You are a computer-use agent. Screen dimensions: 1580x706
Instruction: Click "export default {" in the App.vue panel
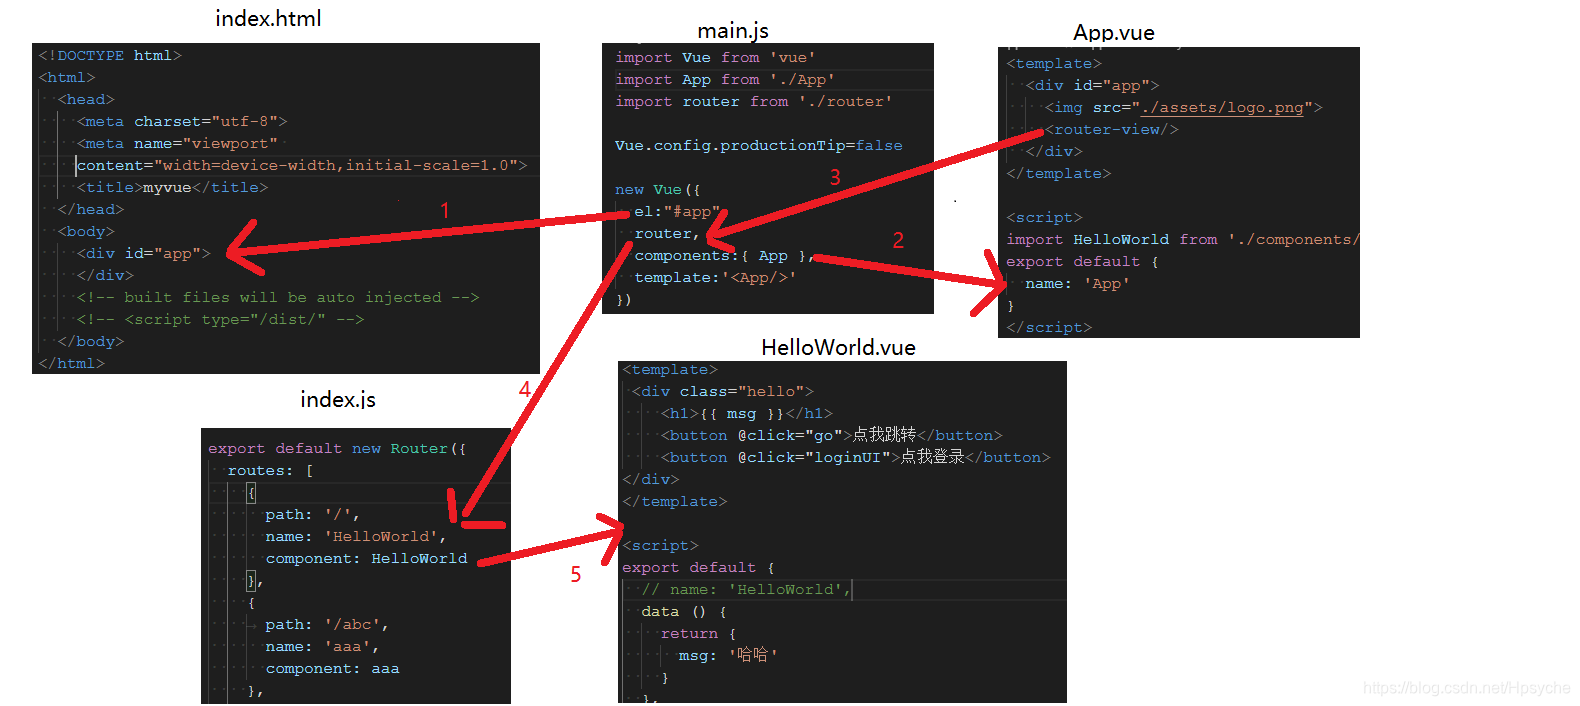click(x=1083, y=262)
